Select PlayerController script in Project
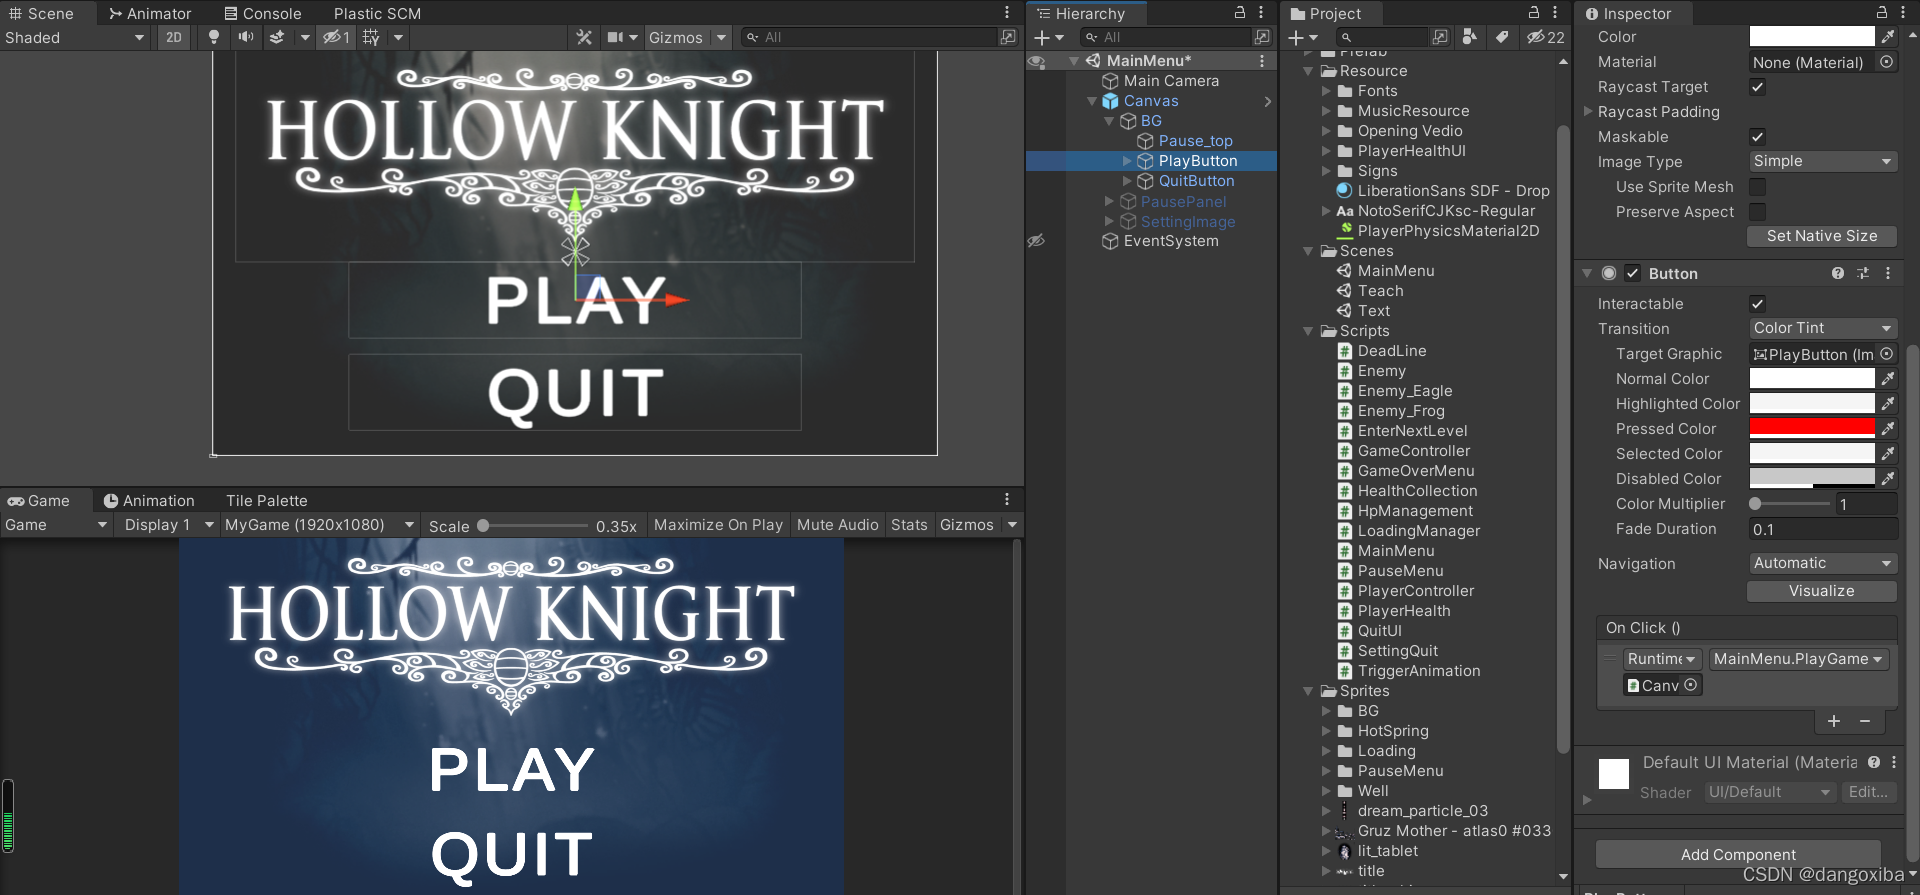 point(1415,591)
